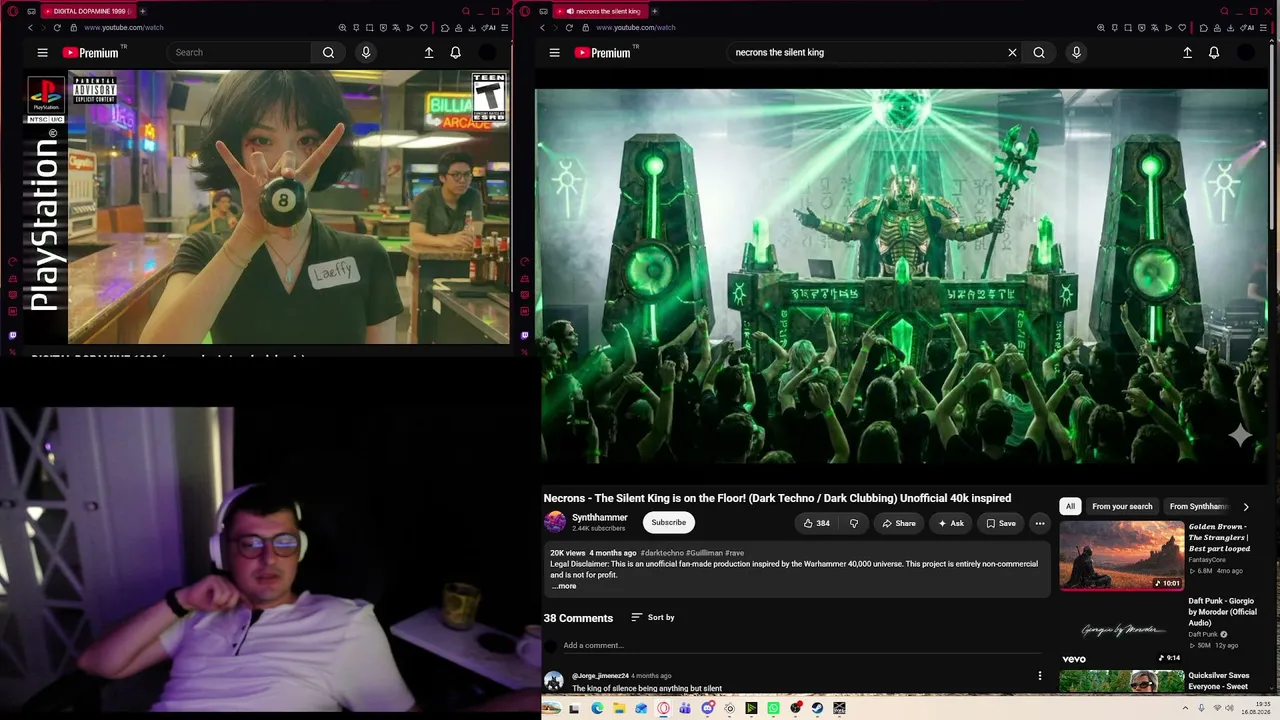Go back in left browser window
1280x720 pixels.
tap(30, 28)
